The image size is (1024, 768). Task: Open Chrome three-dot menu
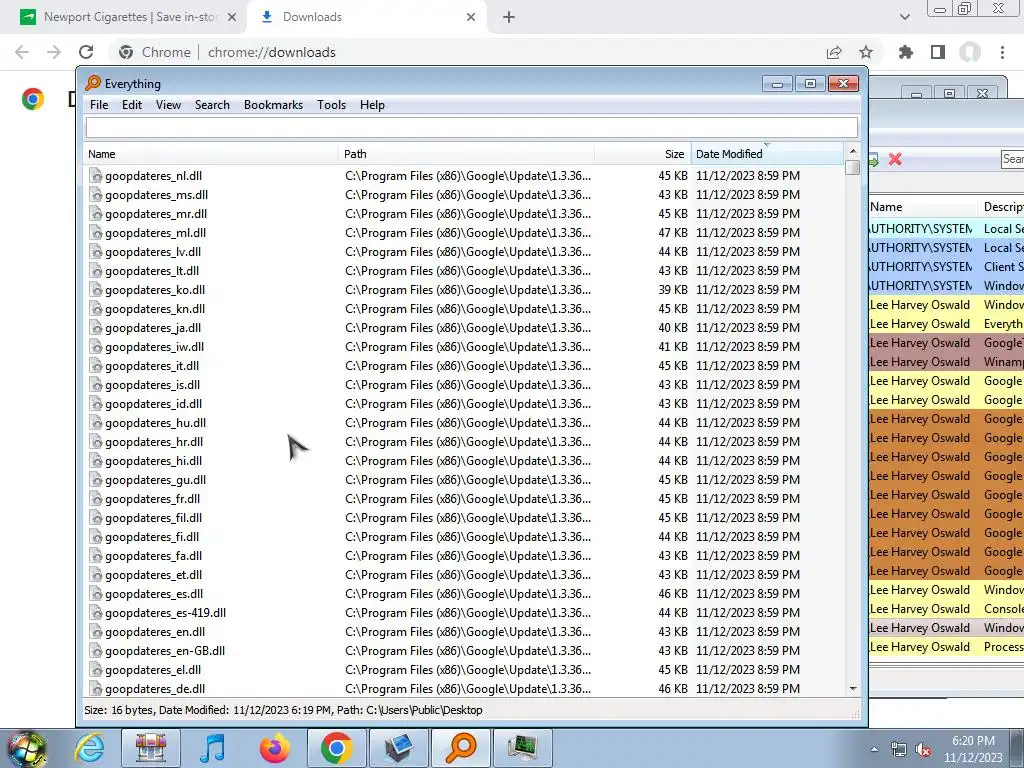(1002, 52)
